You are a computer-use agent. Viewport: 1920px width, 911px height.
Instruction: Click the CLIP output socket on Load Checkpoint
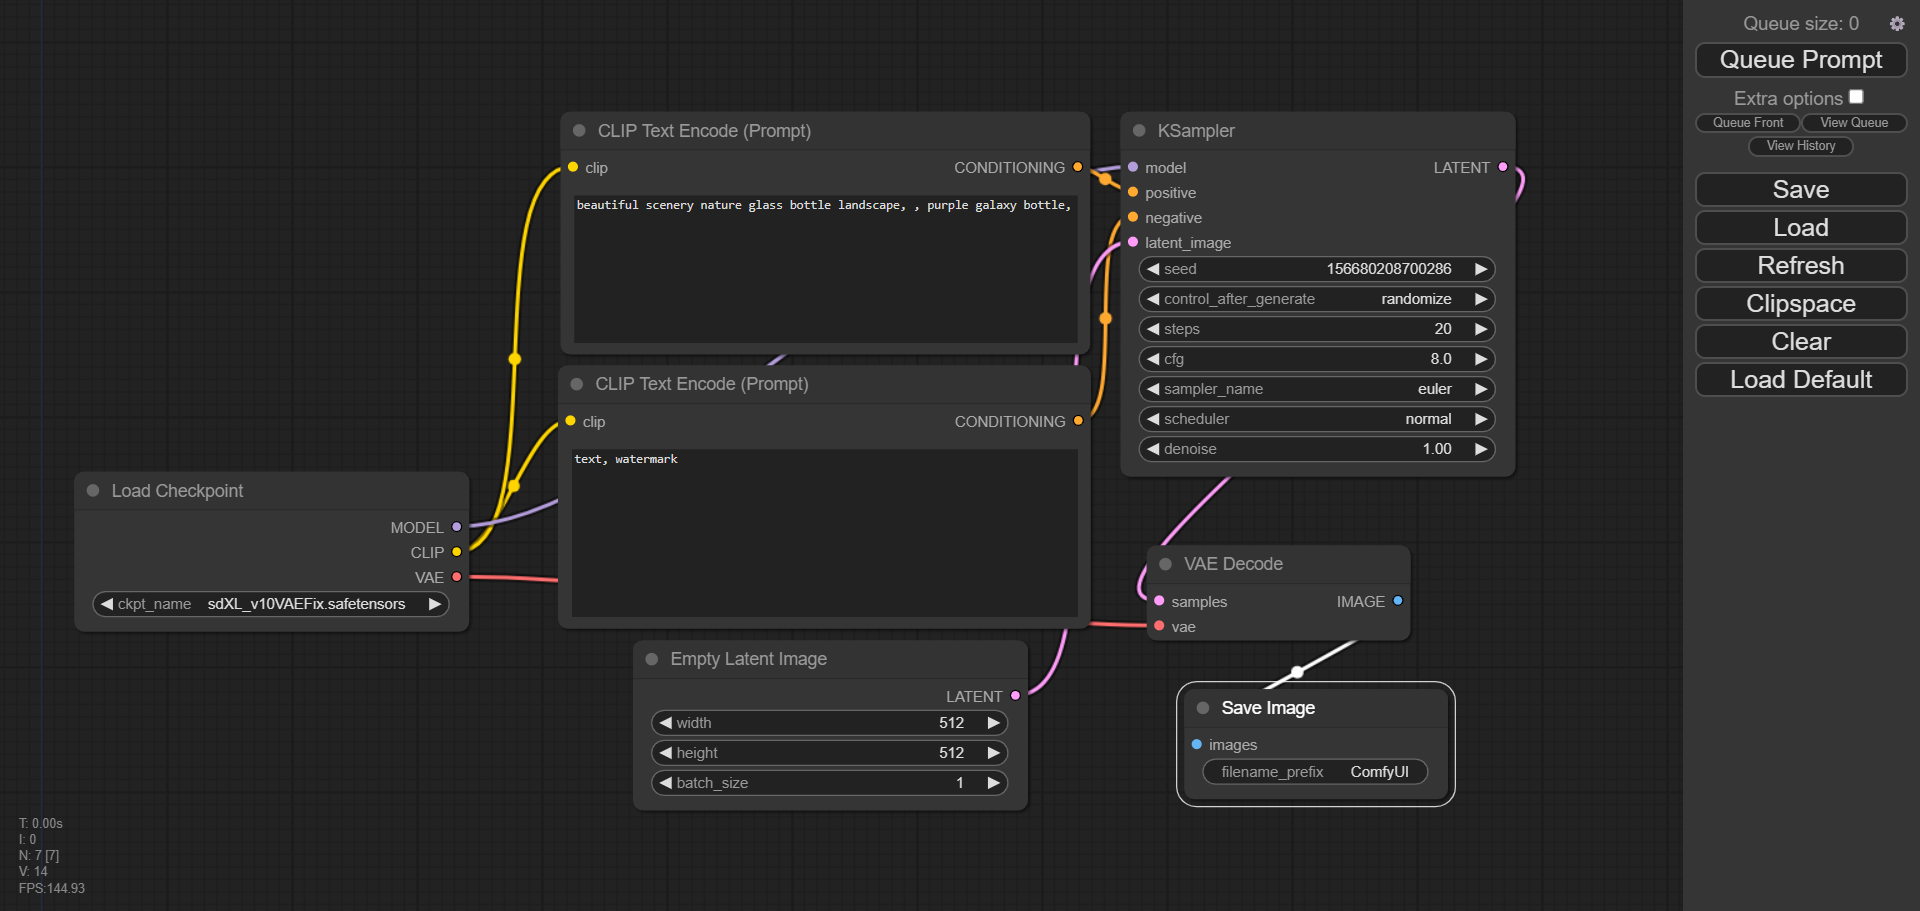[x=457, y=552]
